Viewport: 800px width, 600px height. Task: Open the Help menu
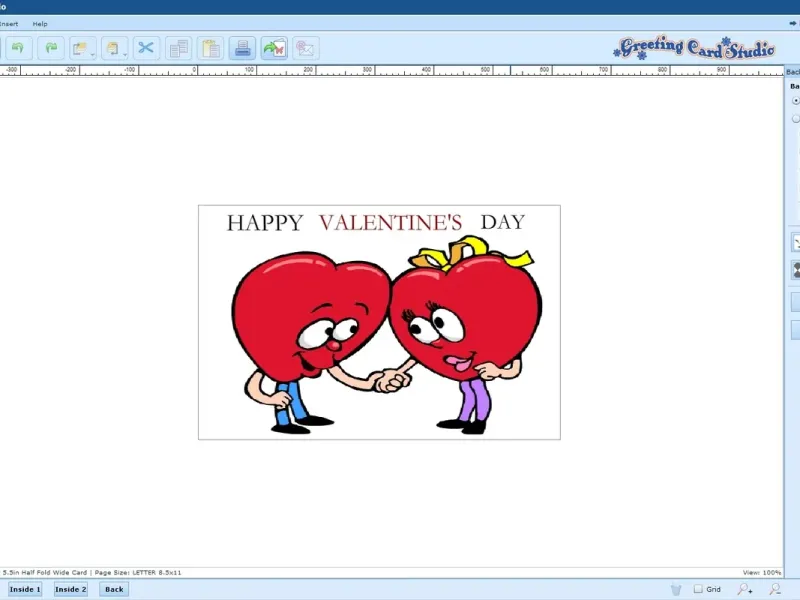point(40,23)
